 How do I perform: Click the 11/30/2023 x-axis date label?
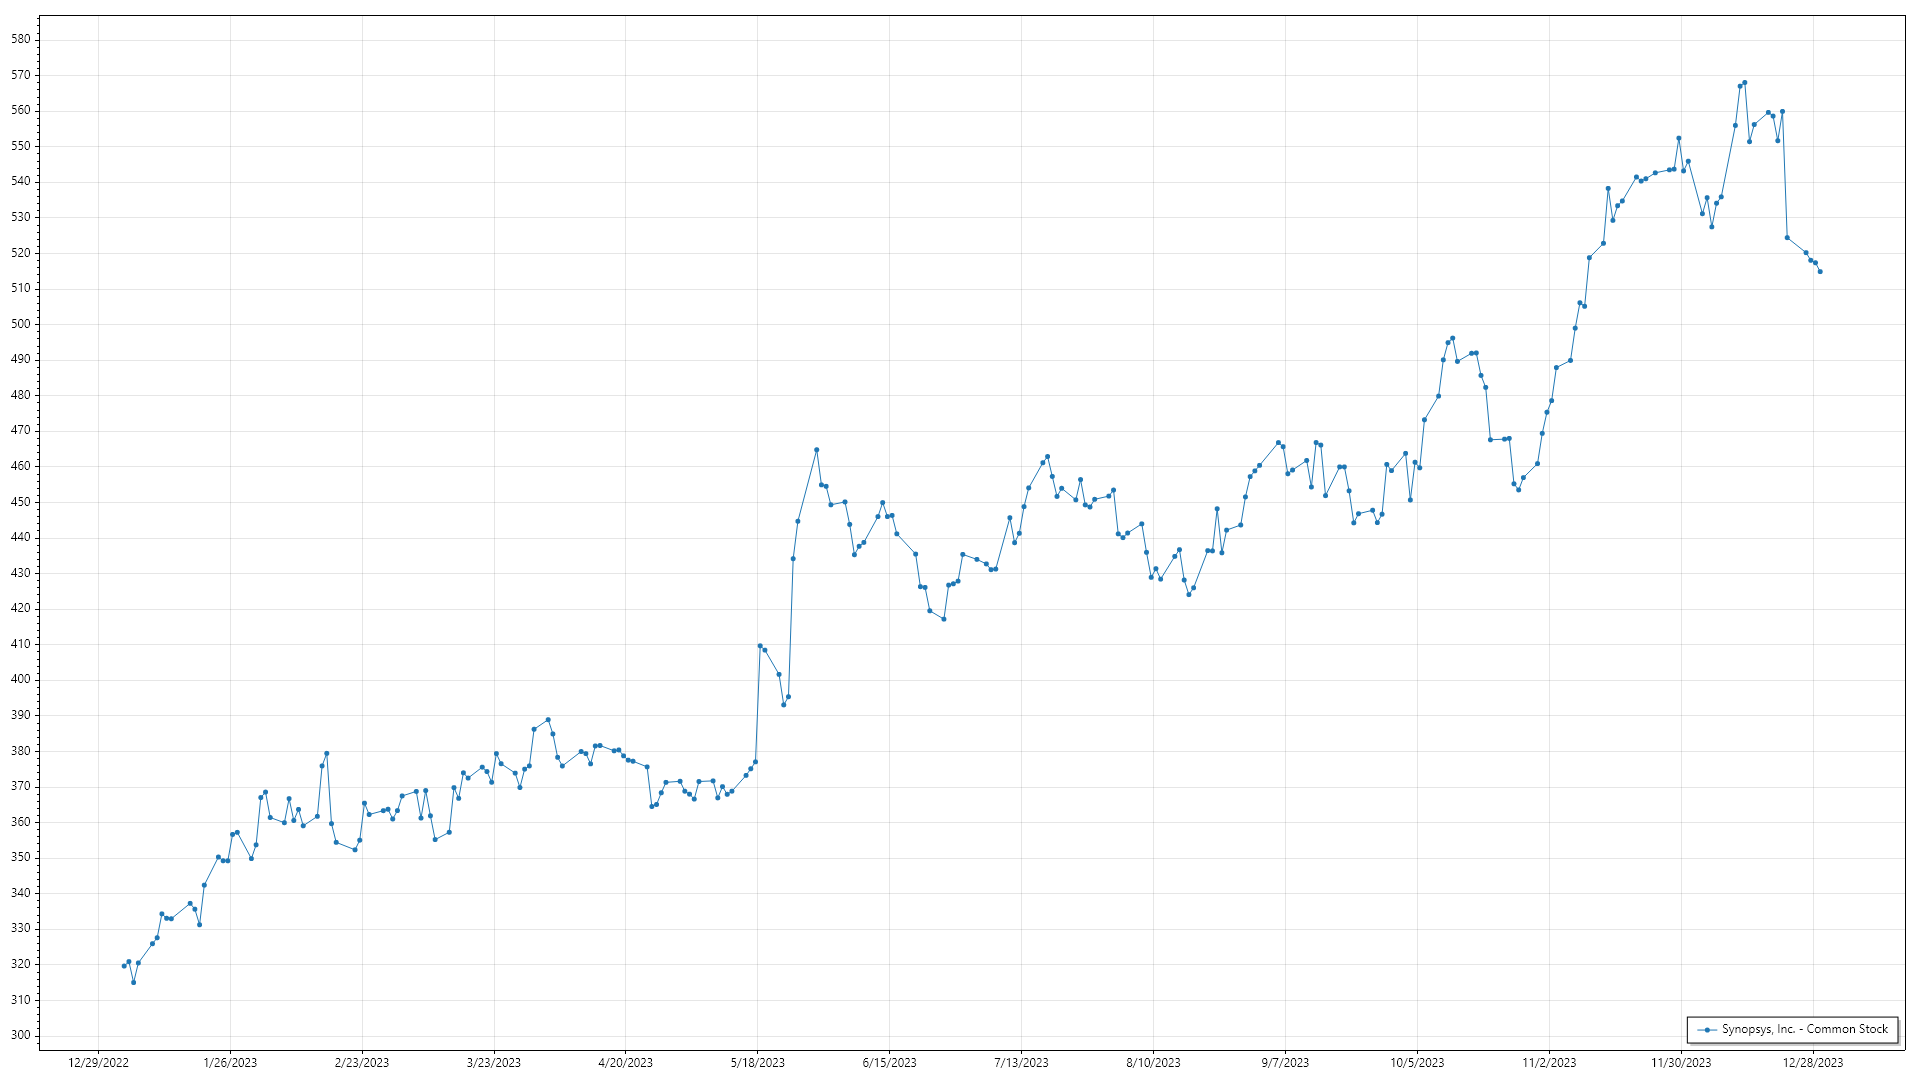(1680, 1063)
